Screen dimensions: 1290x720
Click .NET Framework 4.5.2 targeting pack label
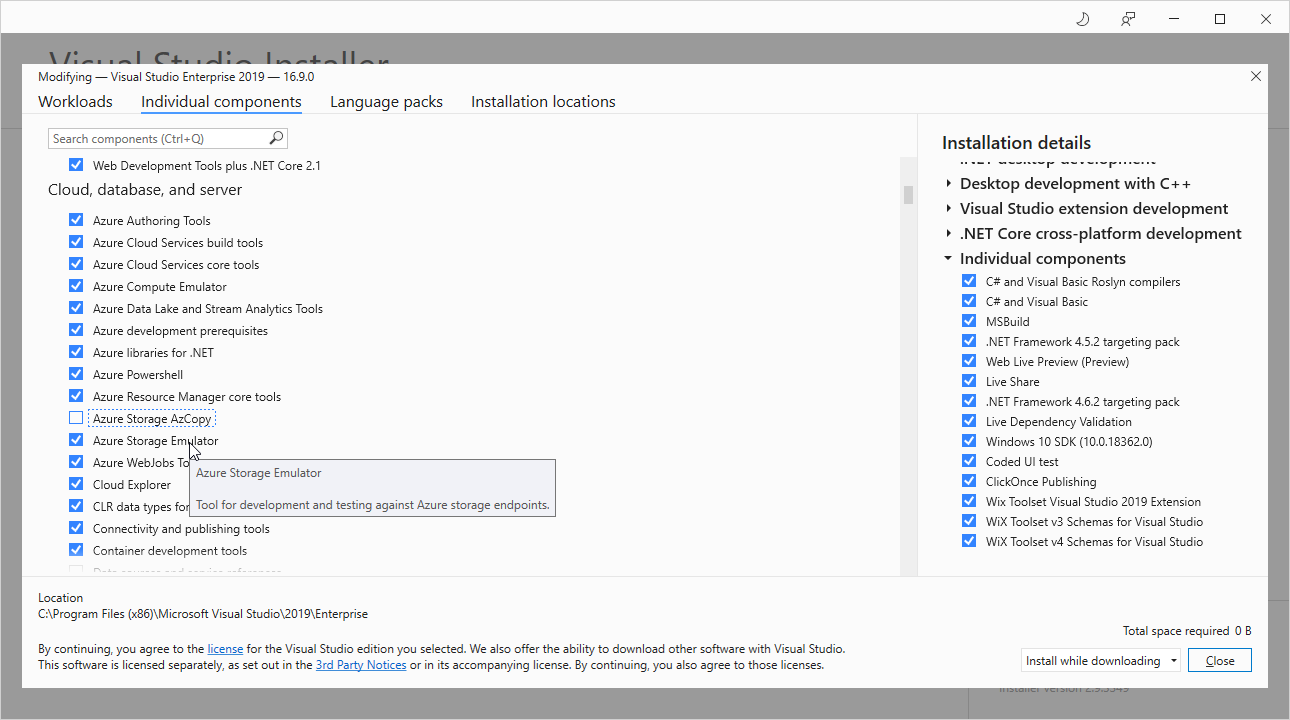click(1083, 341)
